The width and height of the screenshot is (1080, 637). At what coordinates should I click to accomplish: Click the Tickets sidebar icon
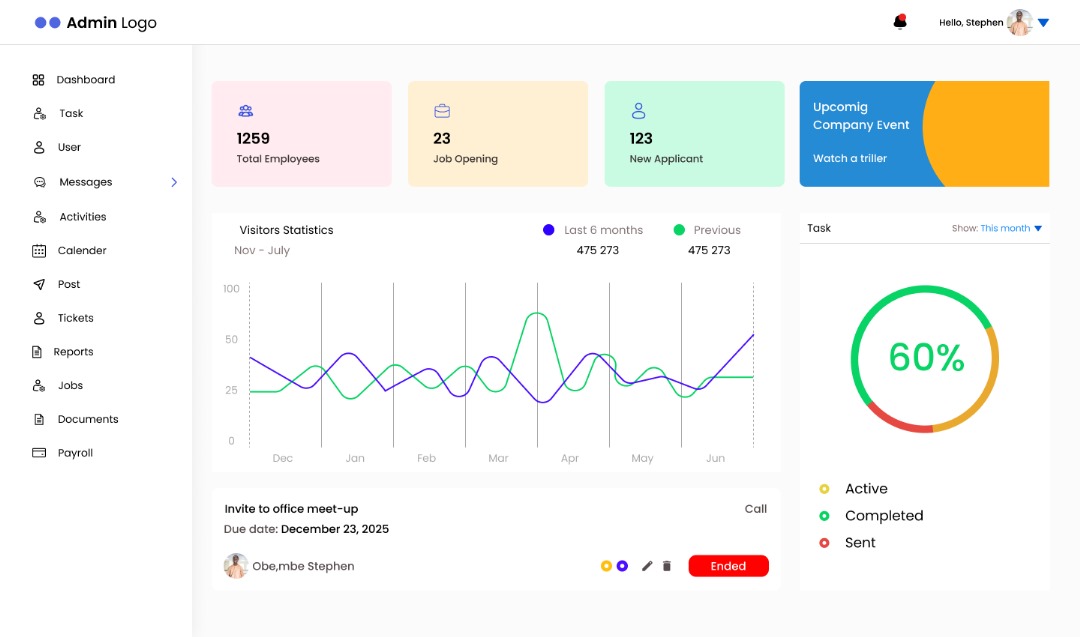pos(39,318)
